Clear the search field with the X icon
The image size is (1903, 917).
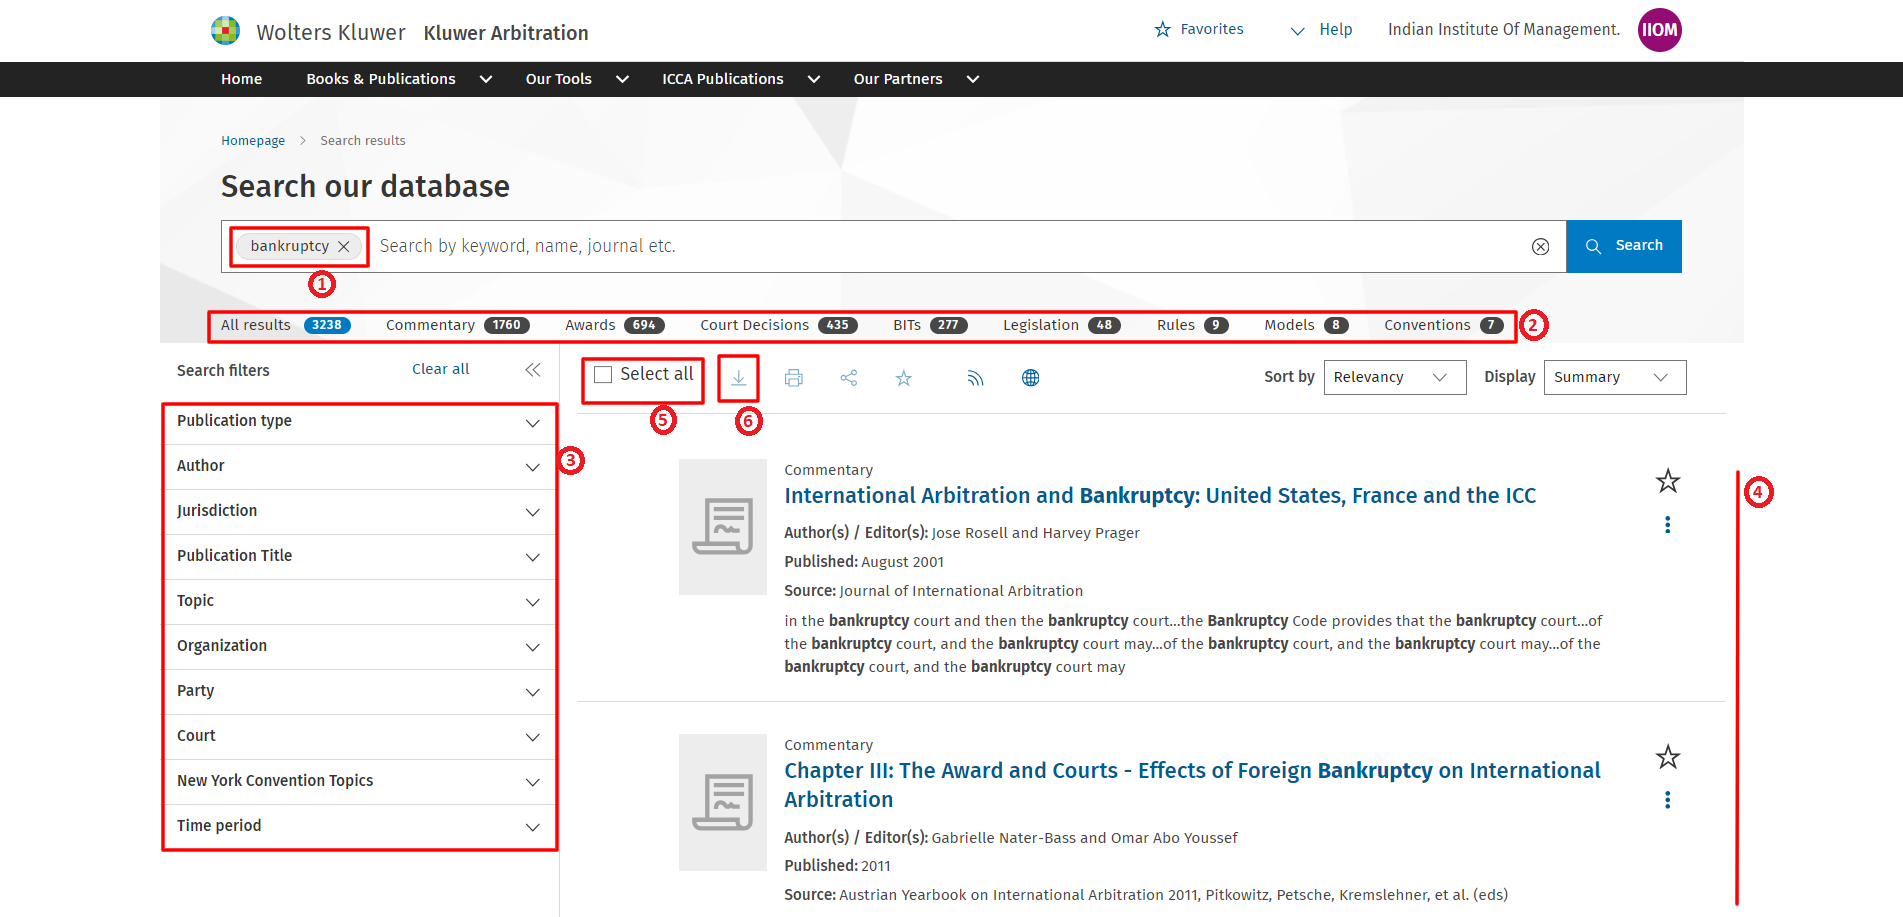[x=1540, y=247]
